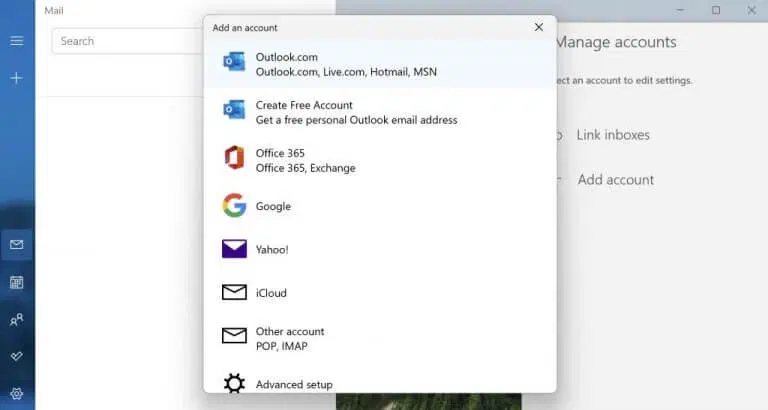Choose Create Free Account option
768x410 pixels.
coord(380,112)
